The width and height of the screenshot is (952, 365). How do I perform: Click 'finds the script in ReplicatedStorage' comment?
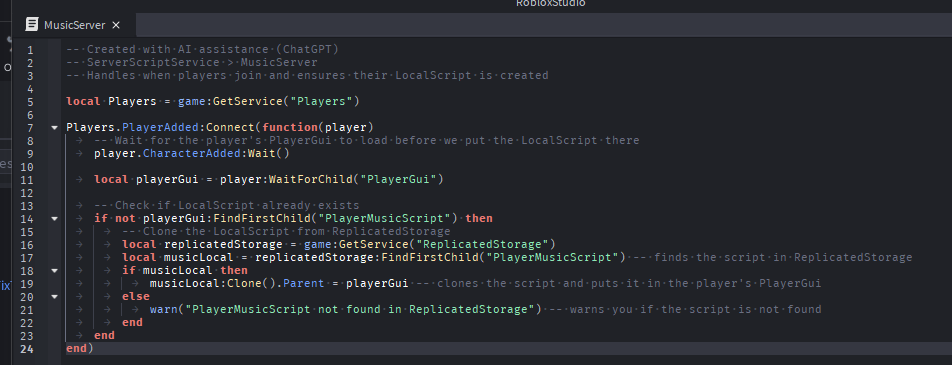coord(772,258)
